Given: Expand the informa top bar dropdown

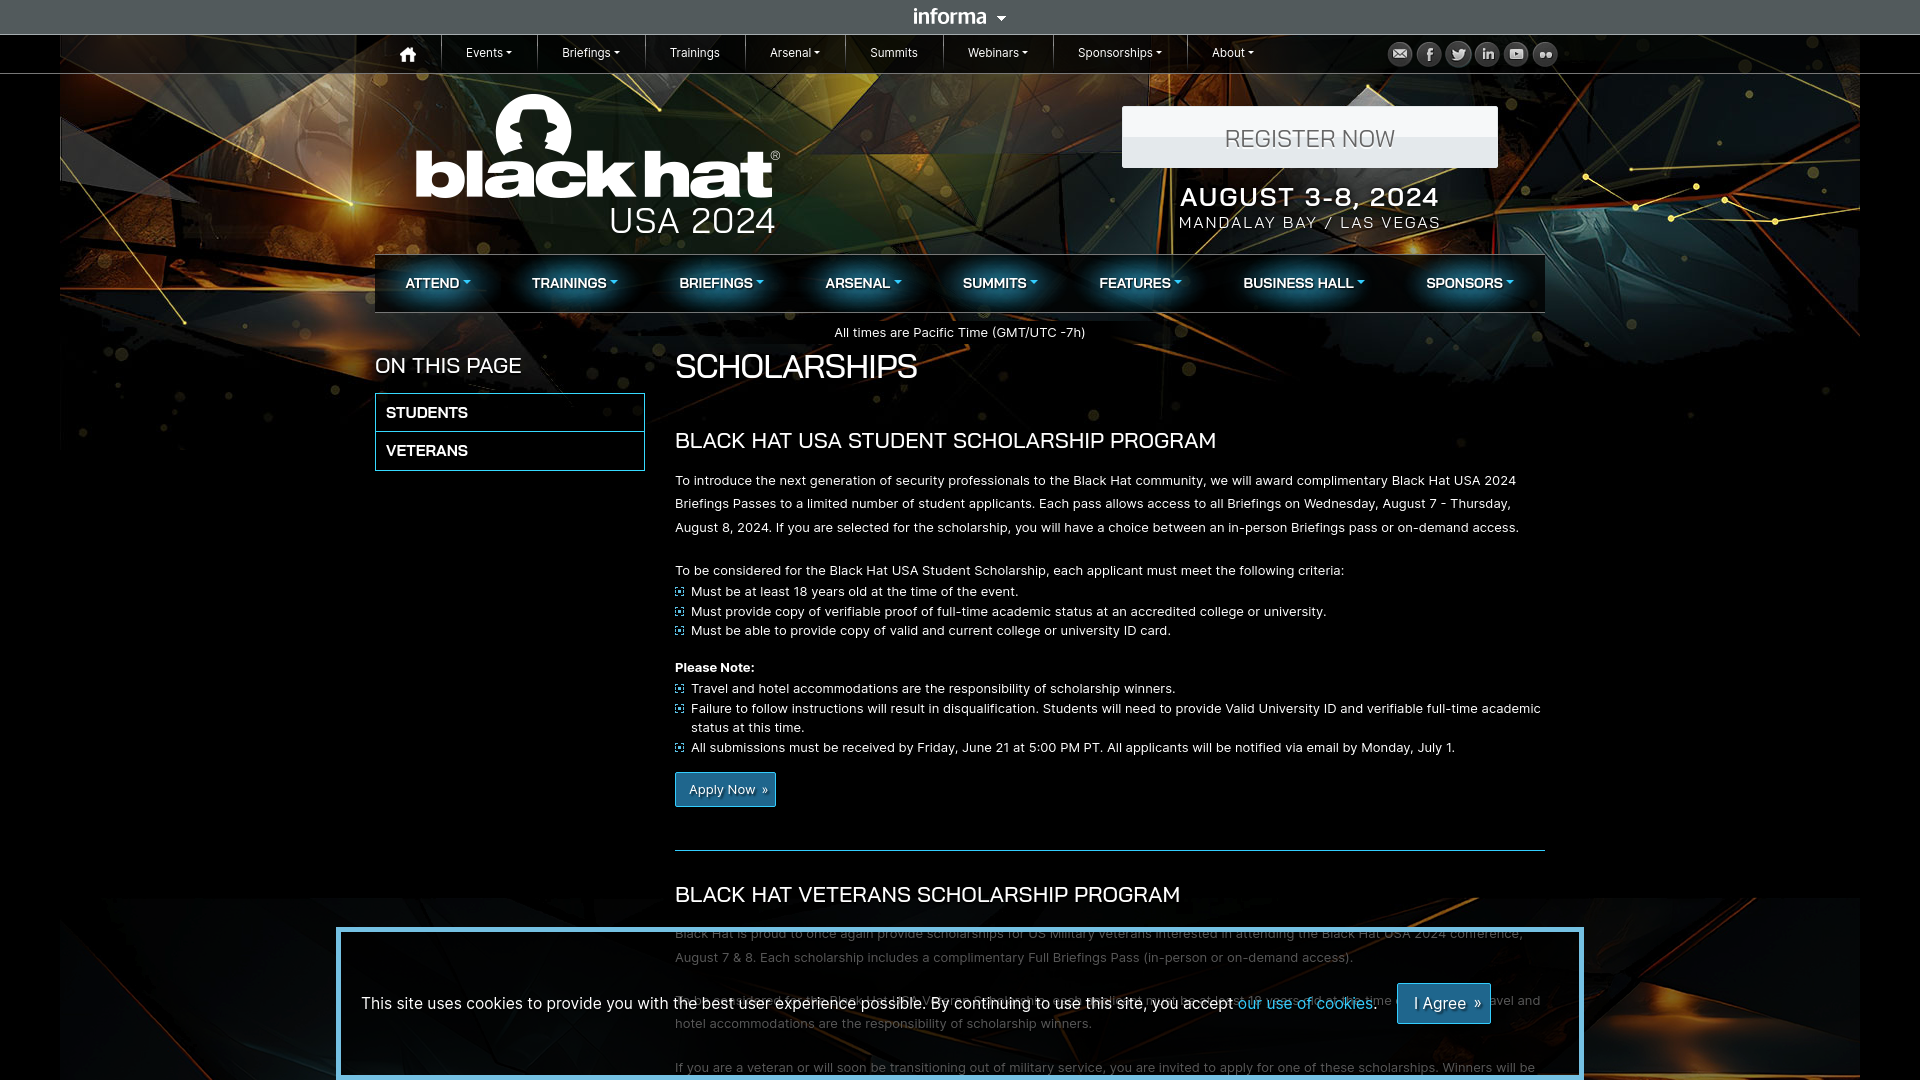Looking at the screenshot, I should click(x=959, y=17).
